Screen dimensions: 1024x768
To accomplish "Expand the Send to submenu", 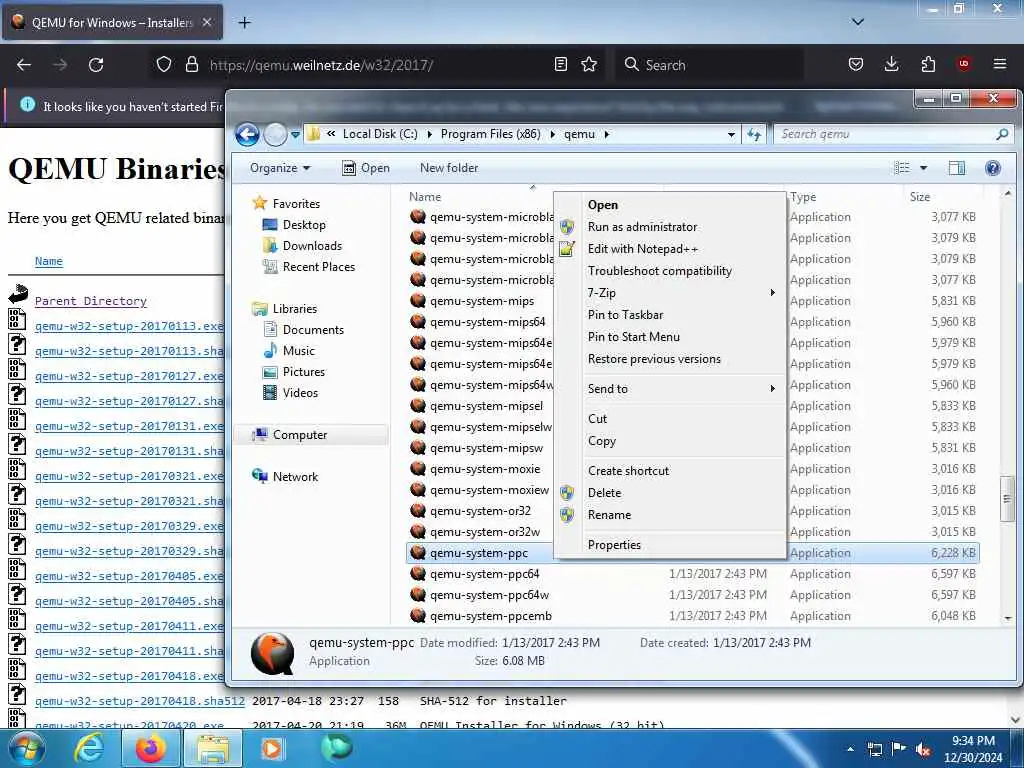I will click(x=670, y=389).
